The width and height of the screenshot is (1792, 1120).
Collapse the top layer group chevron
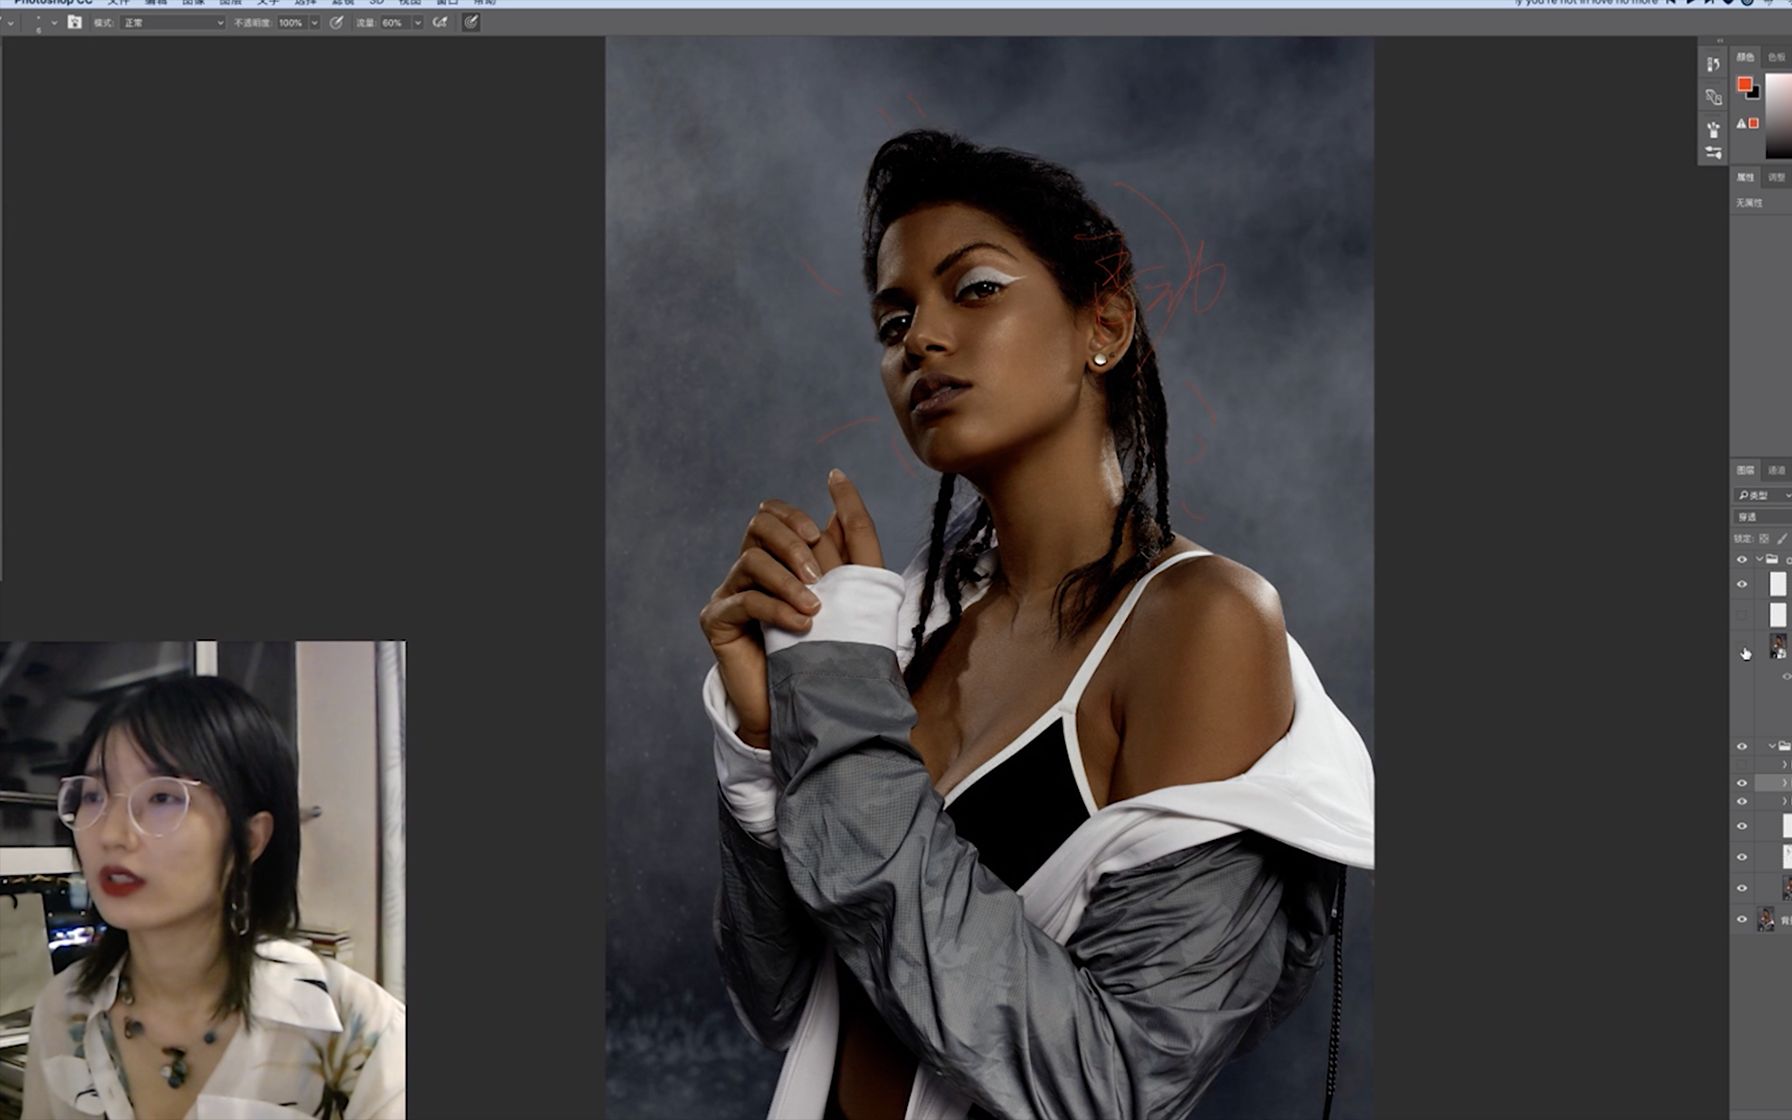[1759, 559]
